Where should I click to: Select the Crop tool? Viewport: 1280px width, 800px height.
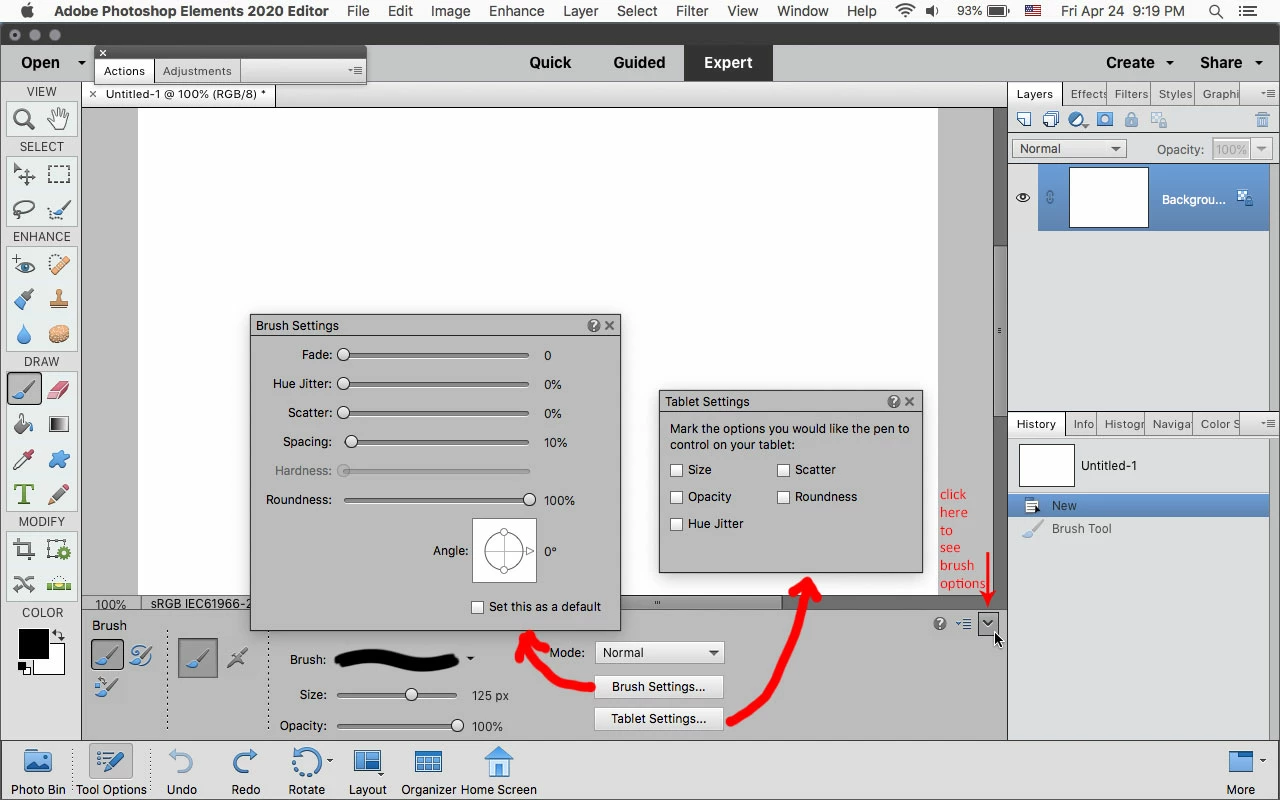pyautogui.click(x=24, y=549)
